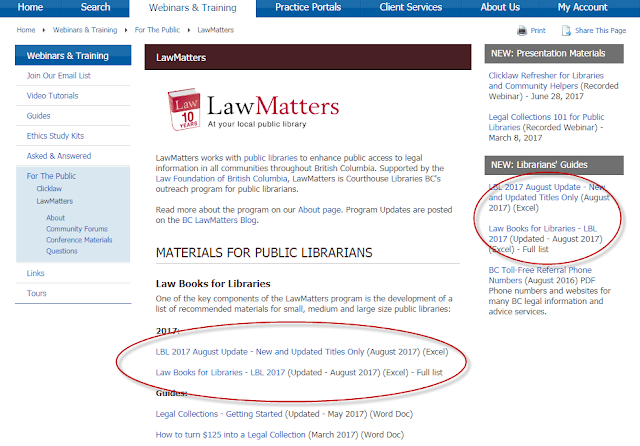This screenshot has height=446, width=640.
Task: Select the Webinars & Training tab
Action: (x=193, y=8)
